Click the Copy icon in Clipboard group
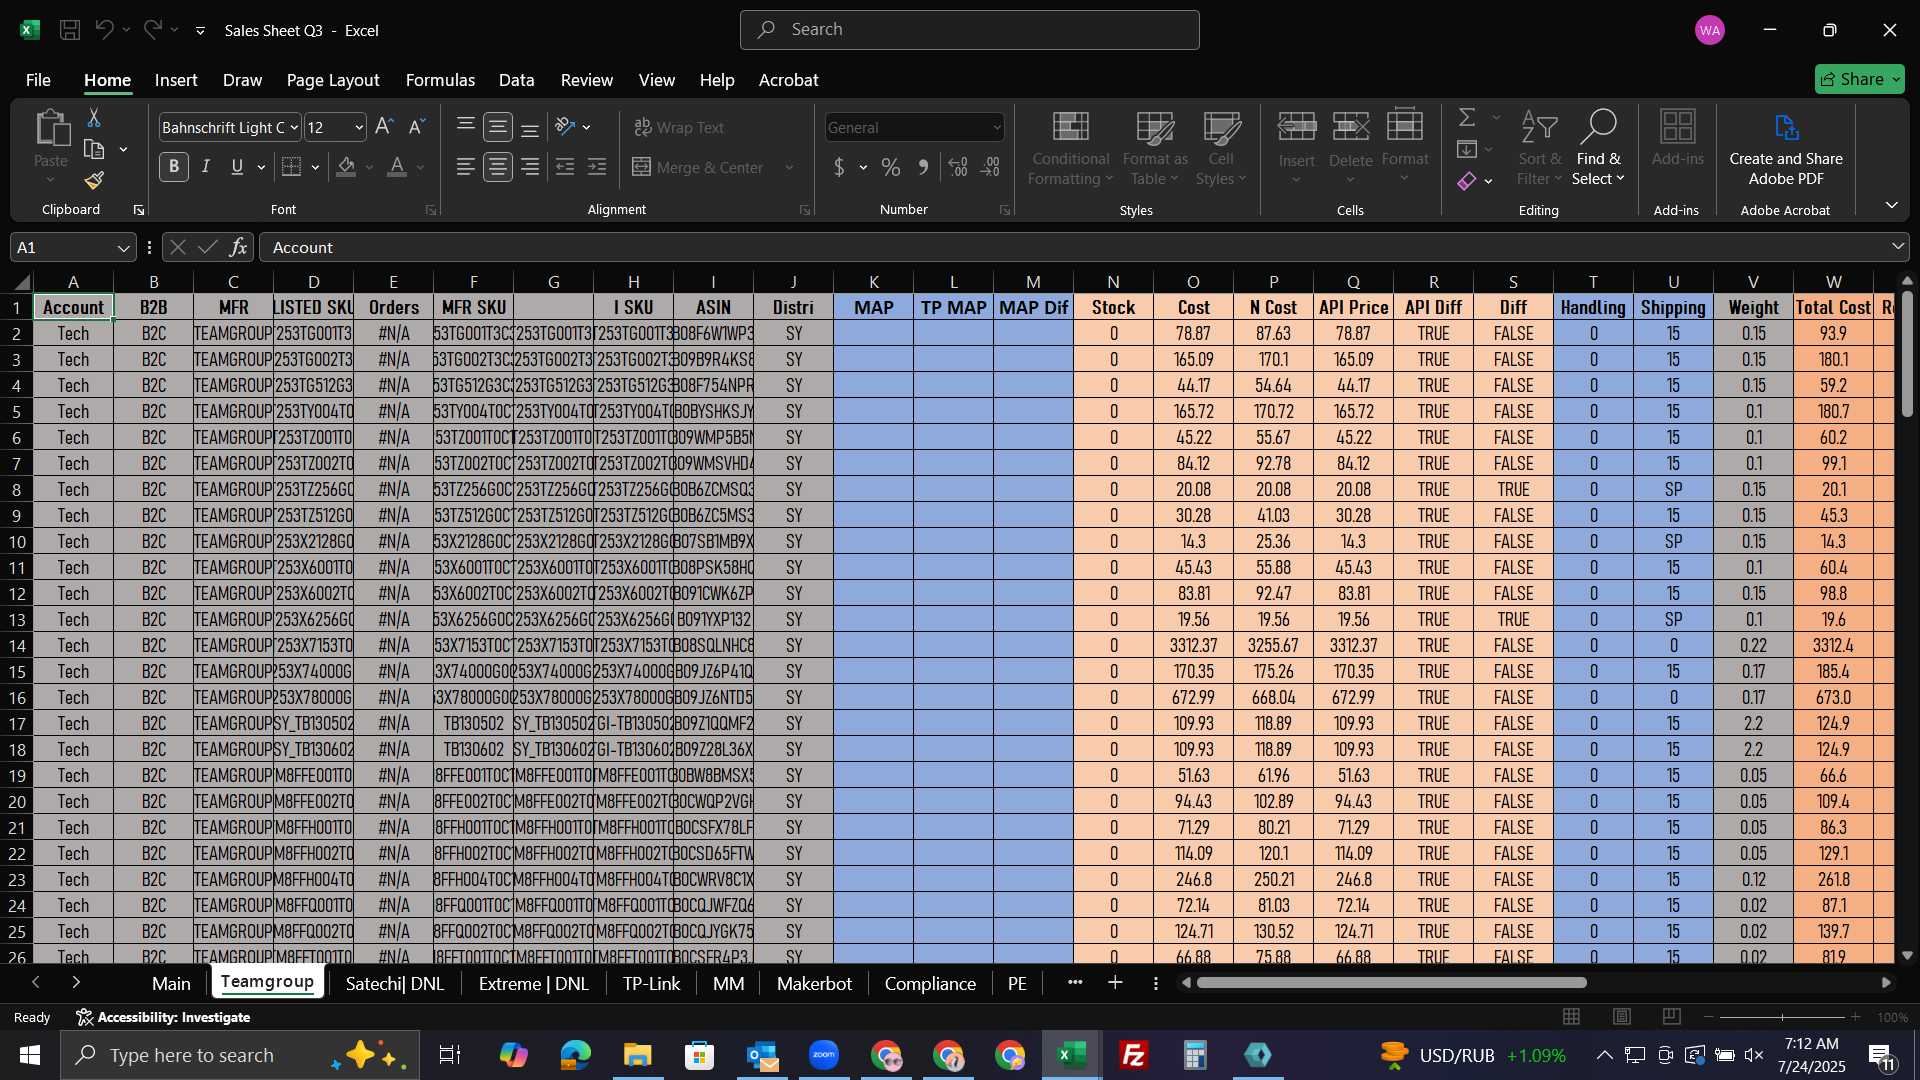The image size is (1920, 1080). tap(94, 150)
